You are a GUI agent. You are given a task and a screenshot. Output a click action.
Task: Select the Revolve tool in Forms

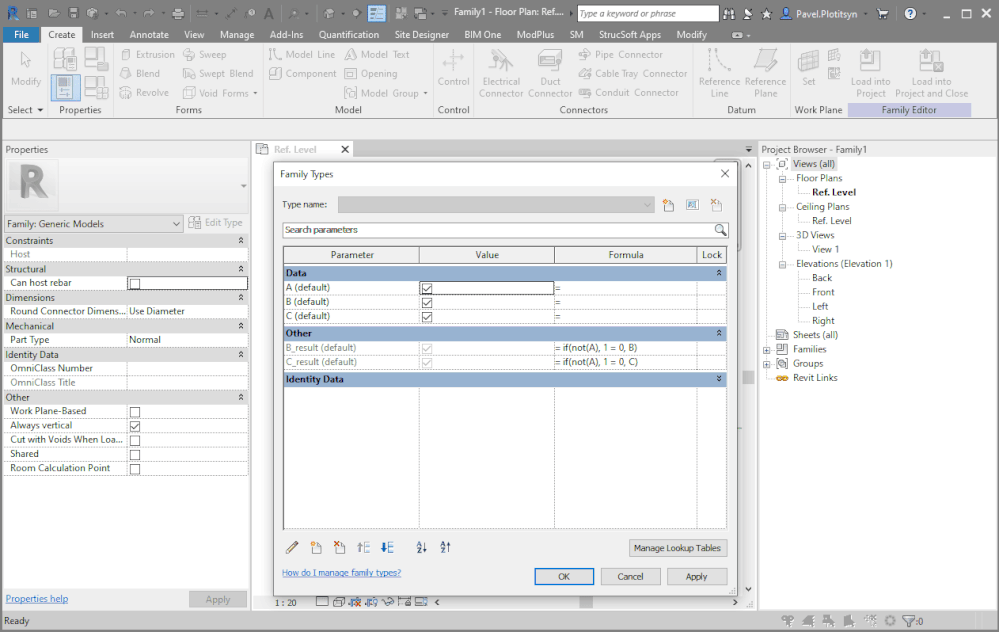click(144, 93)
